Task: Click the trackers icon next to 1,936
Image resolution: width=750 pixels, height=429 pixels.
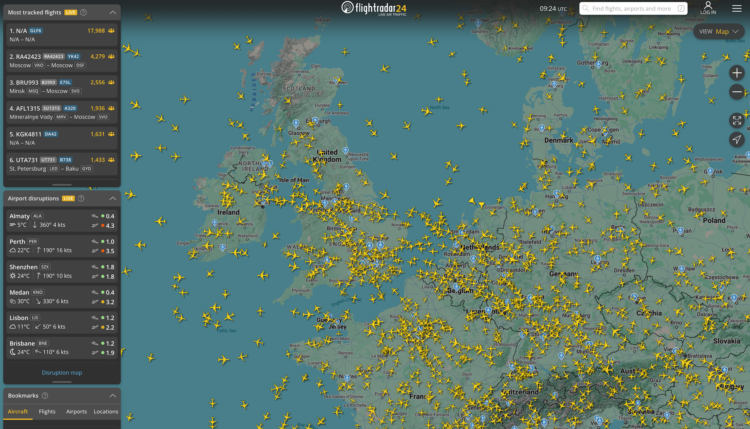Action: click(111, 108)
